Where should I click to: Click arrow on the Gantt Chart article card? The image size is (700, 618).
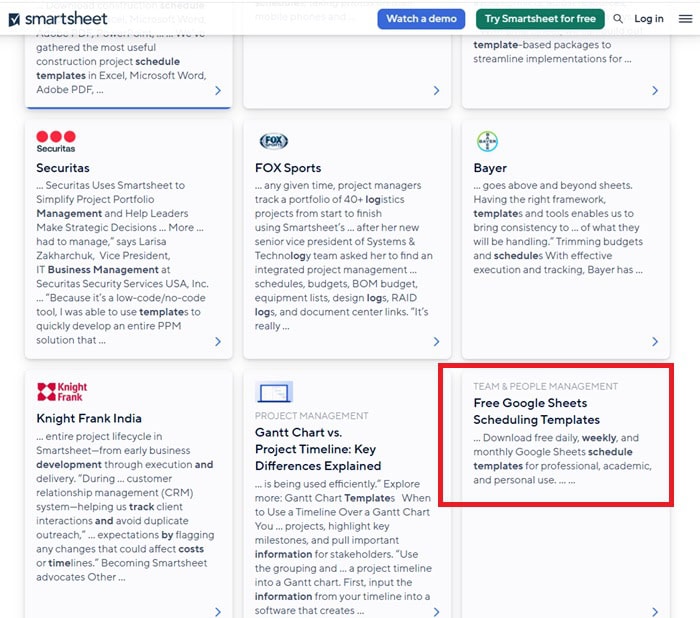[437, 612]
